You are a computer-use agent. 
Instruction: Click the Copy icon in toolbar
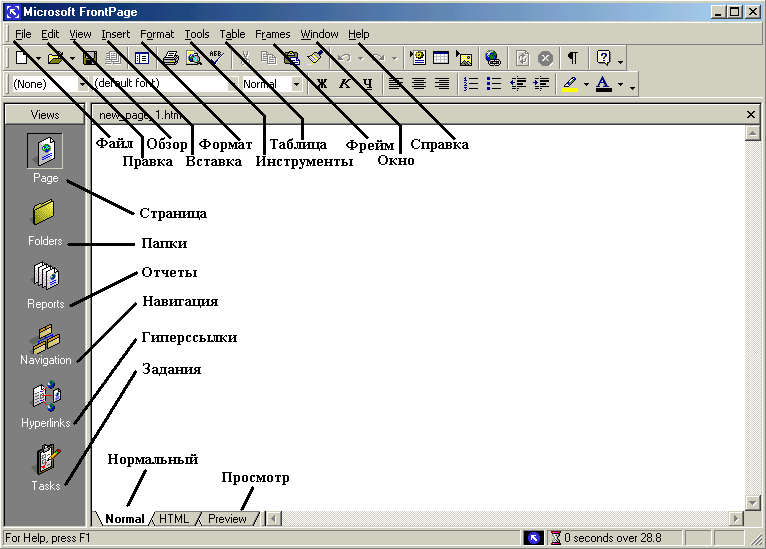[268, 58]
